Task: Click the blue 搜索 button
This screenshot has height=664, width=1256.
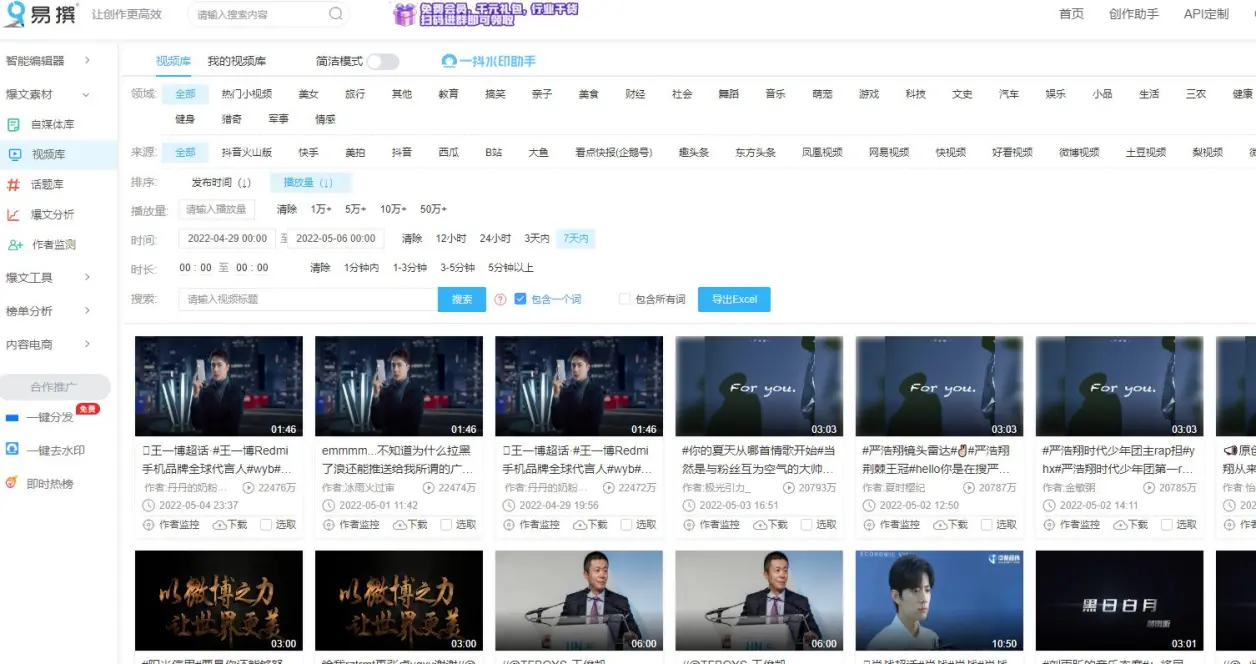Action: pyautogui.click(x=462, y=299)
